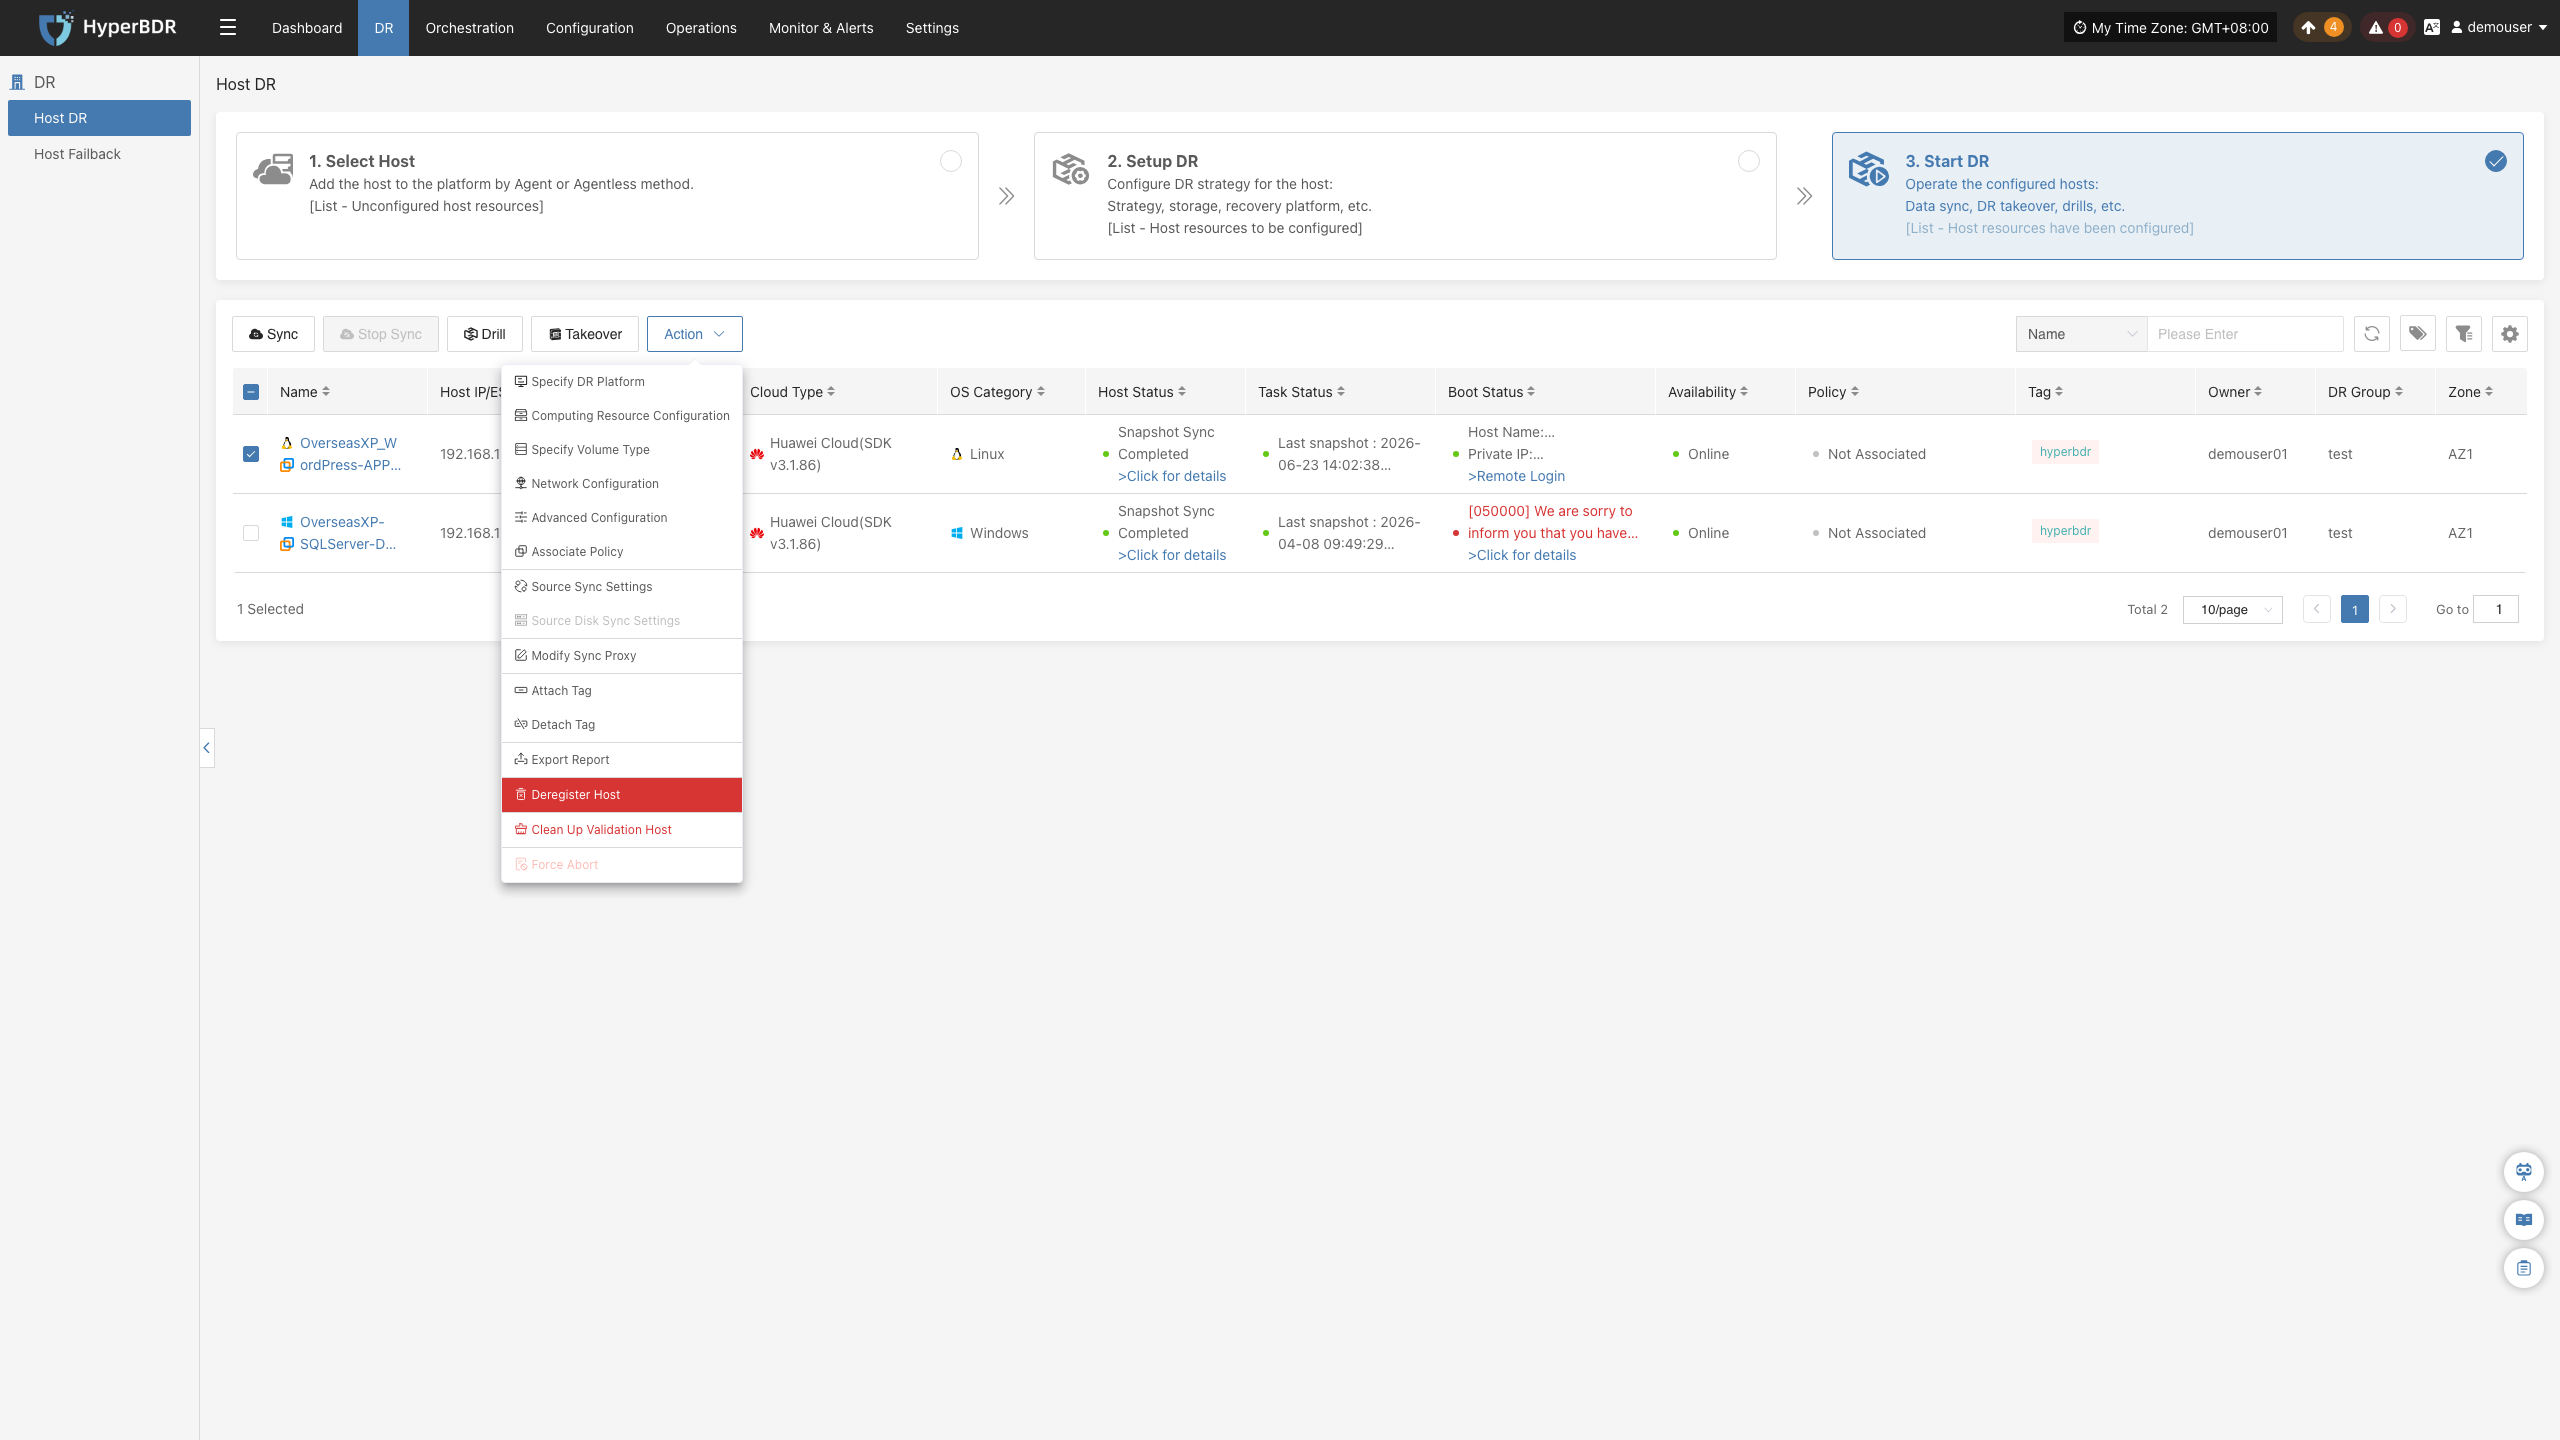Click the Sync button
Viewport: 2560px width, 1440px height.
[273, 334]
